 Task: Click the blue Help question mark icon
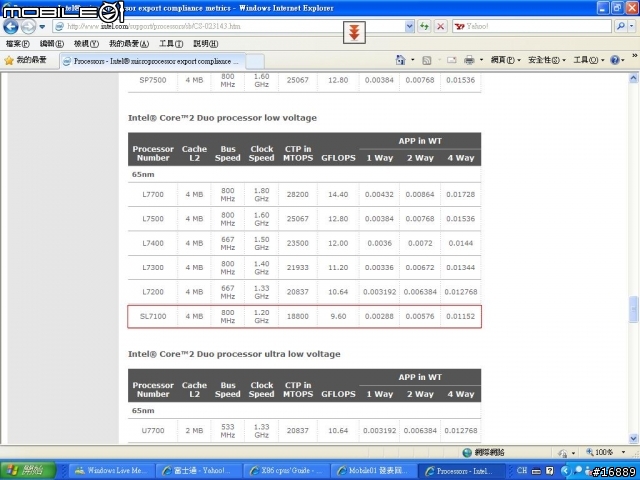(615, 60)
